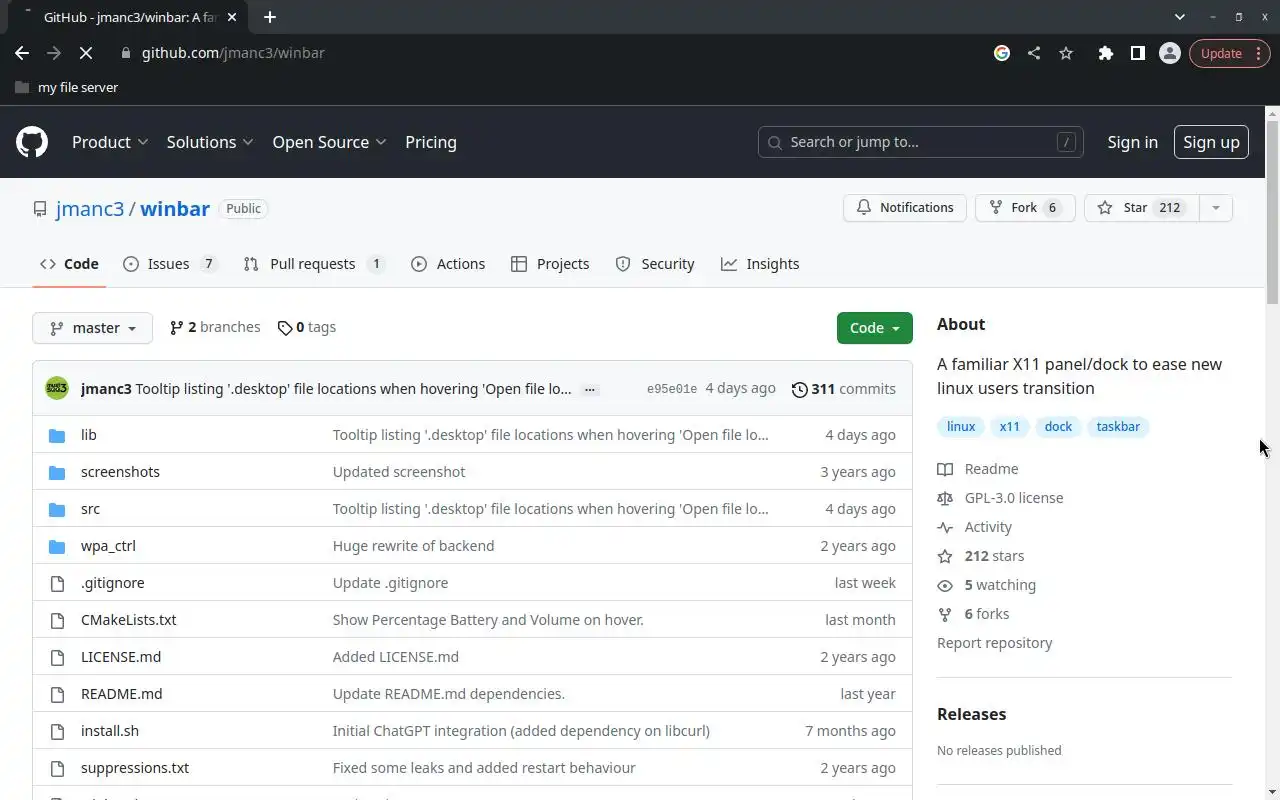Click the browser back arrow
This screenshot has width=1280, height=800.
(x=22, y=53)
